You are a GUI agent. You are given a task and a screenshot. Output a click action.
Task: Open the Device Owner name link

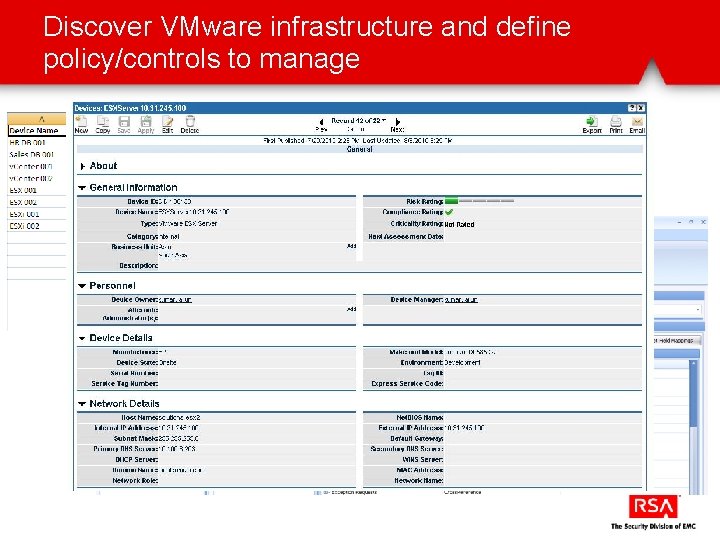(175, 300)
